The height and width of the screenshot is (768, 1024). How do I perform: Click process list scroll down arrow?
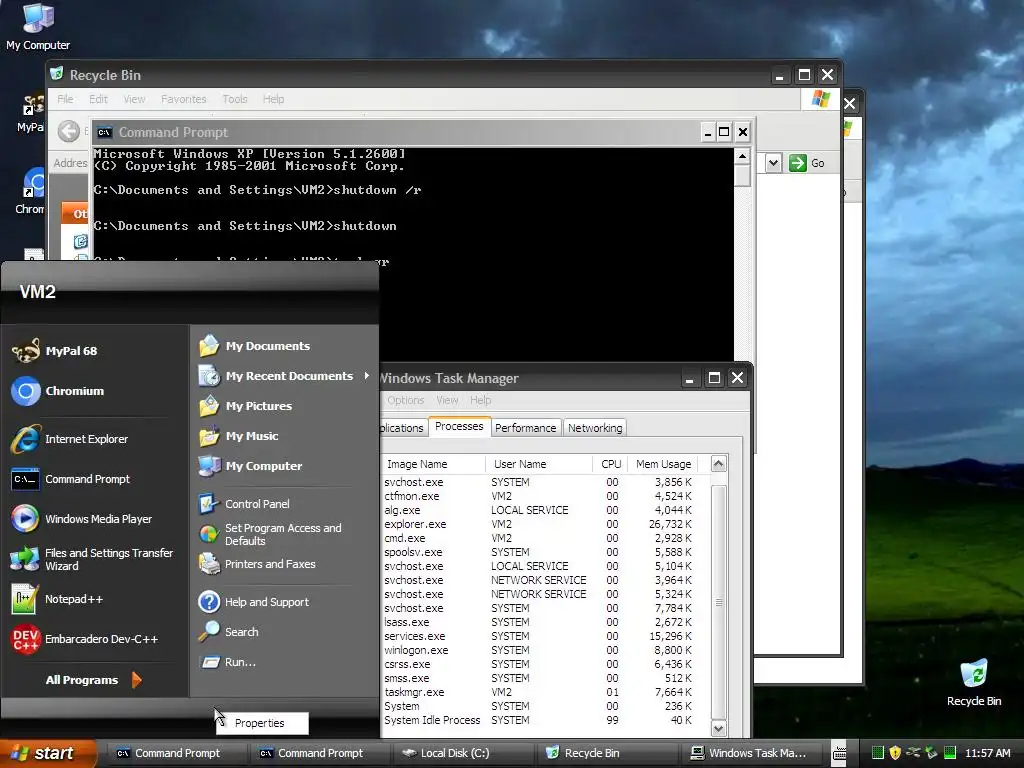click(718, 728)
